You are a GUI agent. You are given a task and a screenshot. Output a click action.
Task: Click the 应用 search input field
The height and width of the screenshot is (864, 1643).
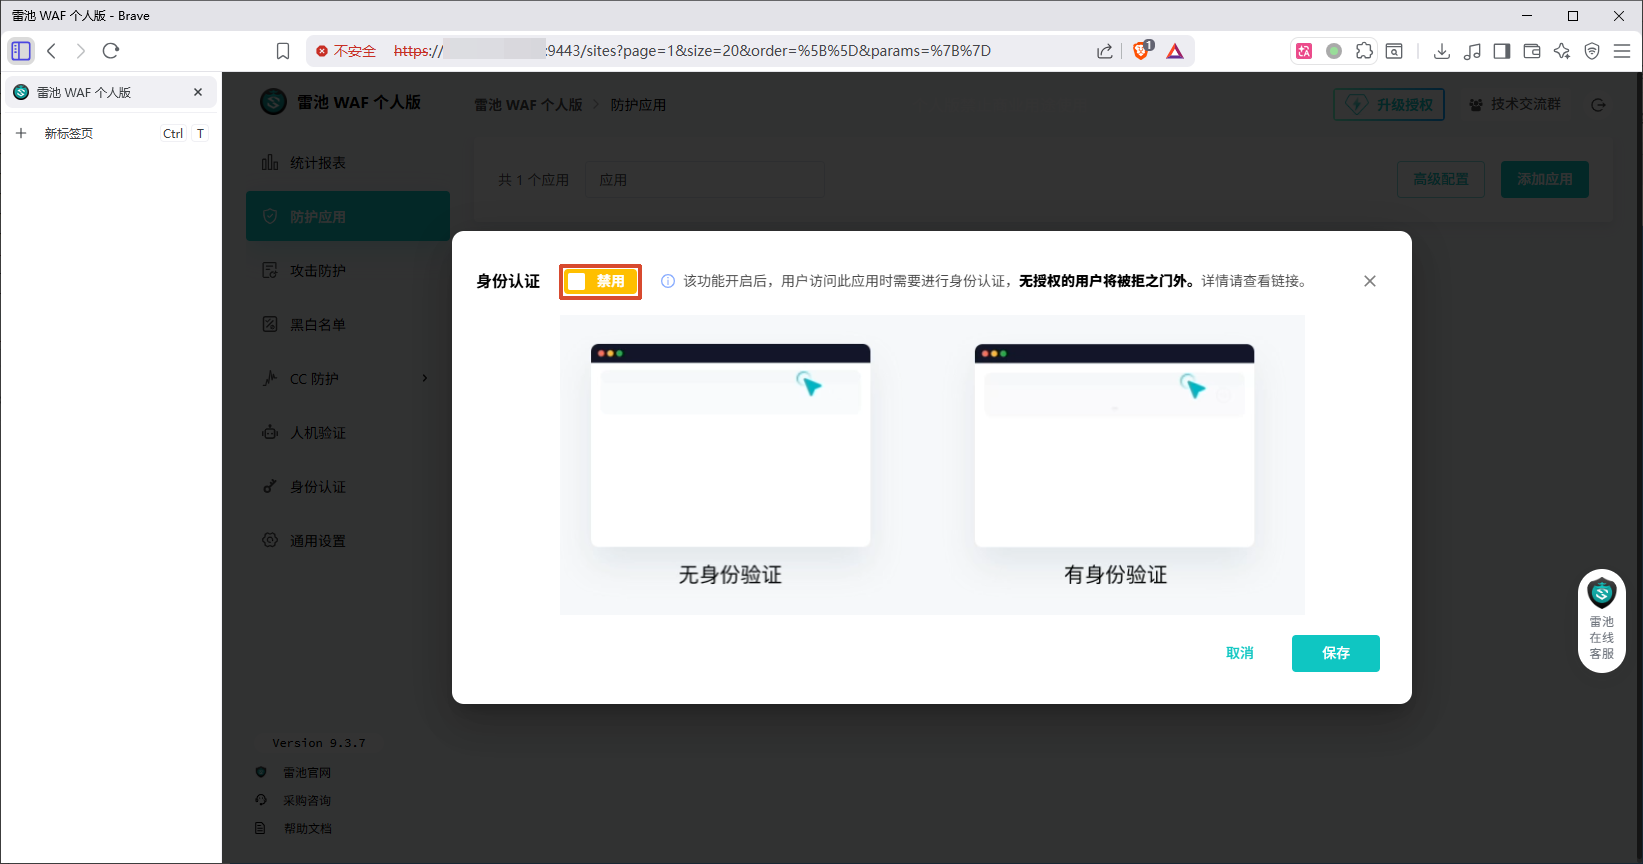click(x=705, y=180)
